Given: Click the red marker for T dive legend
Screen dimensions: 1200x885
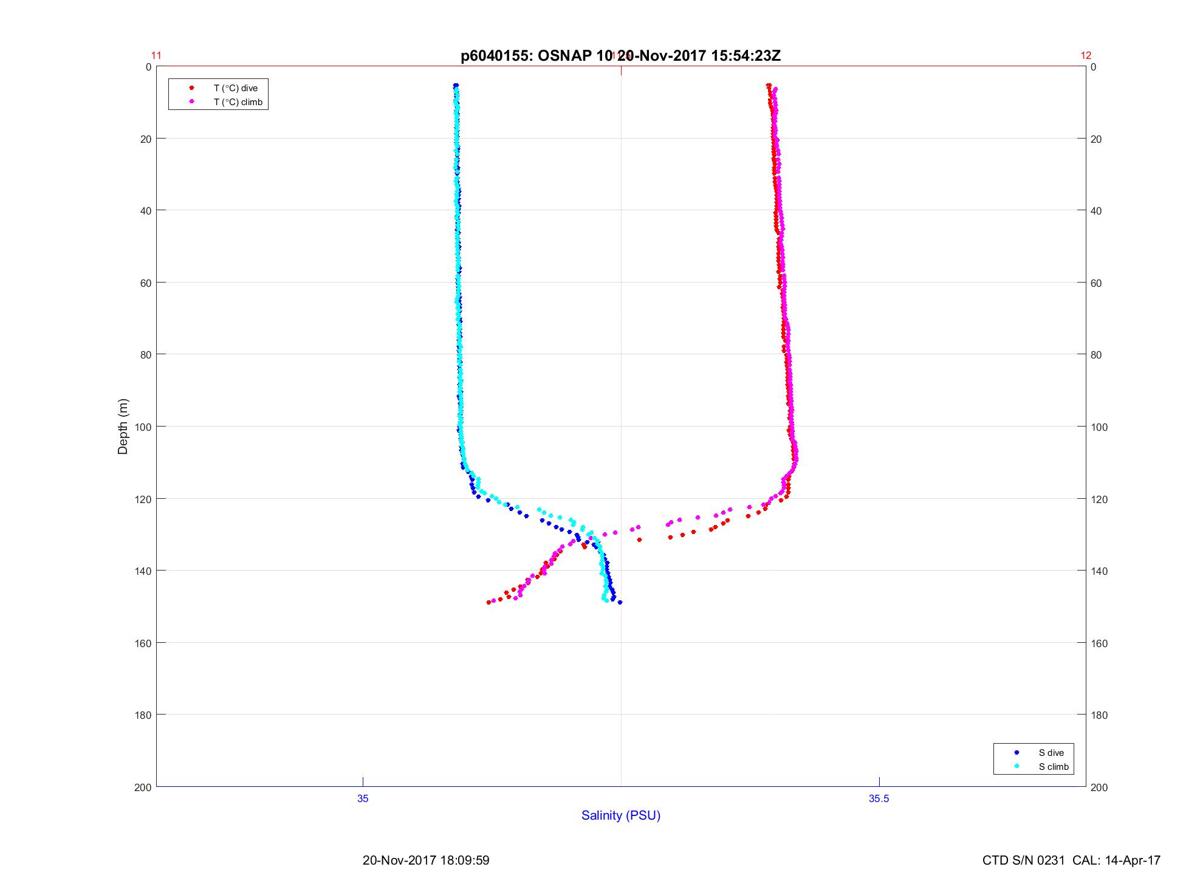Looking at the screenshot, I should click(190, 88).
